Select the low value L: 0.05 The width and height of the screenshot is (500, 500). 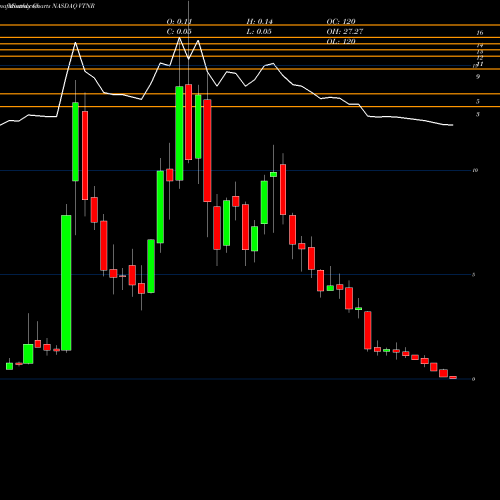pyautogui.click(x=259, y=31)
